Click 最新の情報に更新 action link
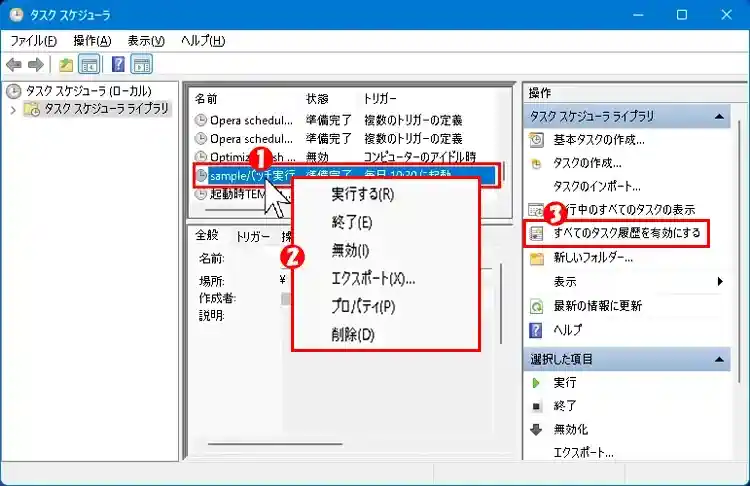Viewport: 750px width, 486px height. coord(598,306)
